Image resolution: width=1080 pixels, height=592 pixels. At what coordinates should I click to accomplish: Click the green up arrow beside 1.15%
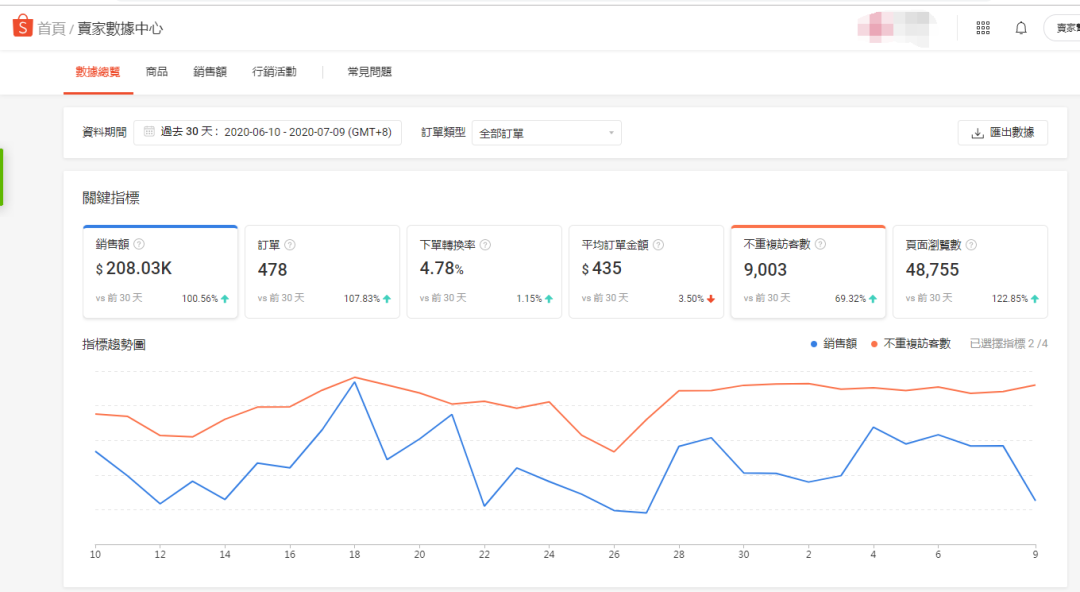click(549, 298)
